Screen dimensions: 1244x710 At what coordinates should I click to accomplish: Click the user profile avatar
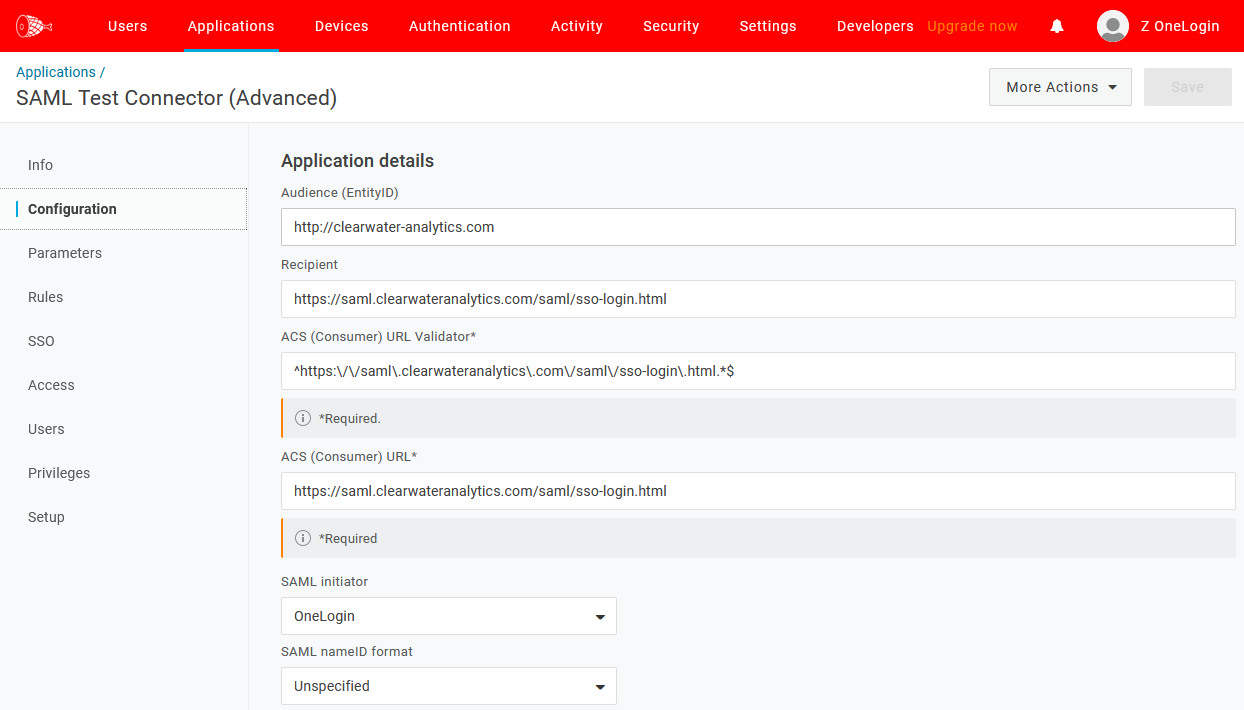tap(1112, 26)
